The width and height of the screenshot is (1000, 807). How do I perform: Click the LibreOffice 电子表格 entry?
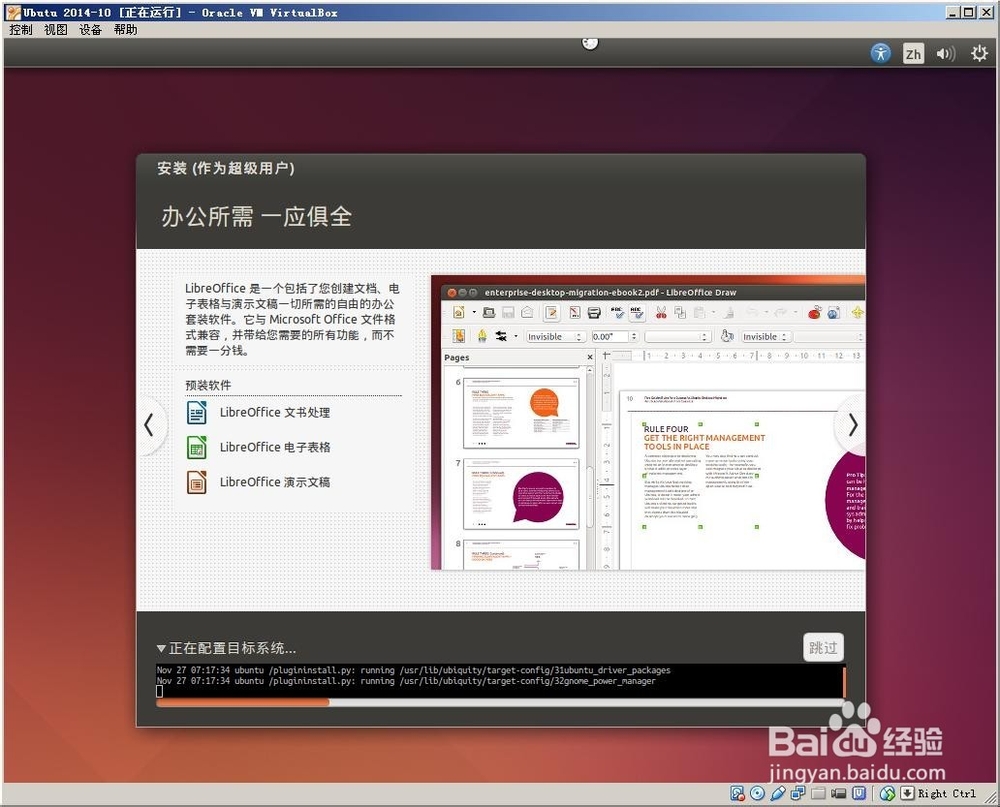click(275, 447)
